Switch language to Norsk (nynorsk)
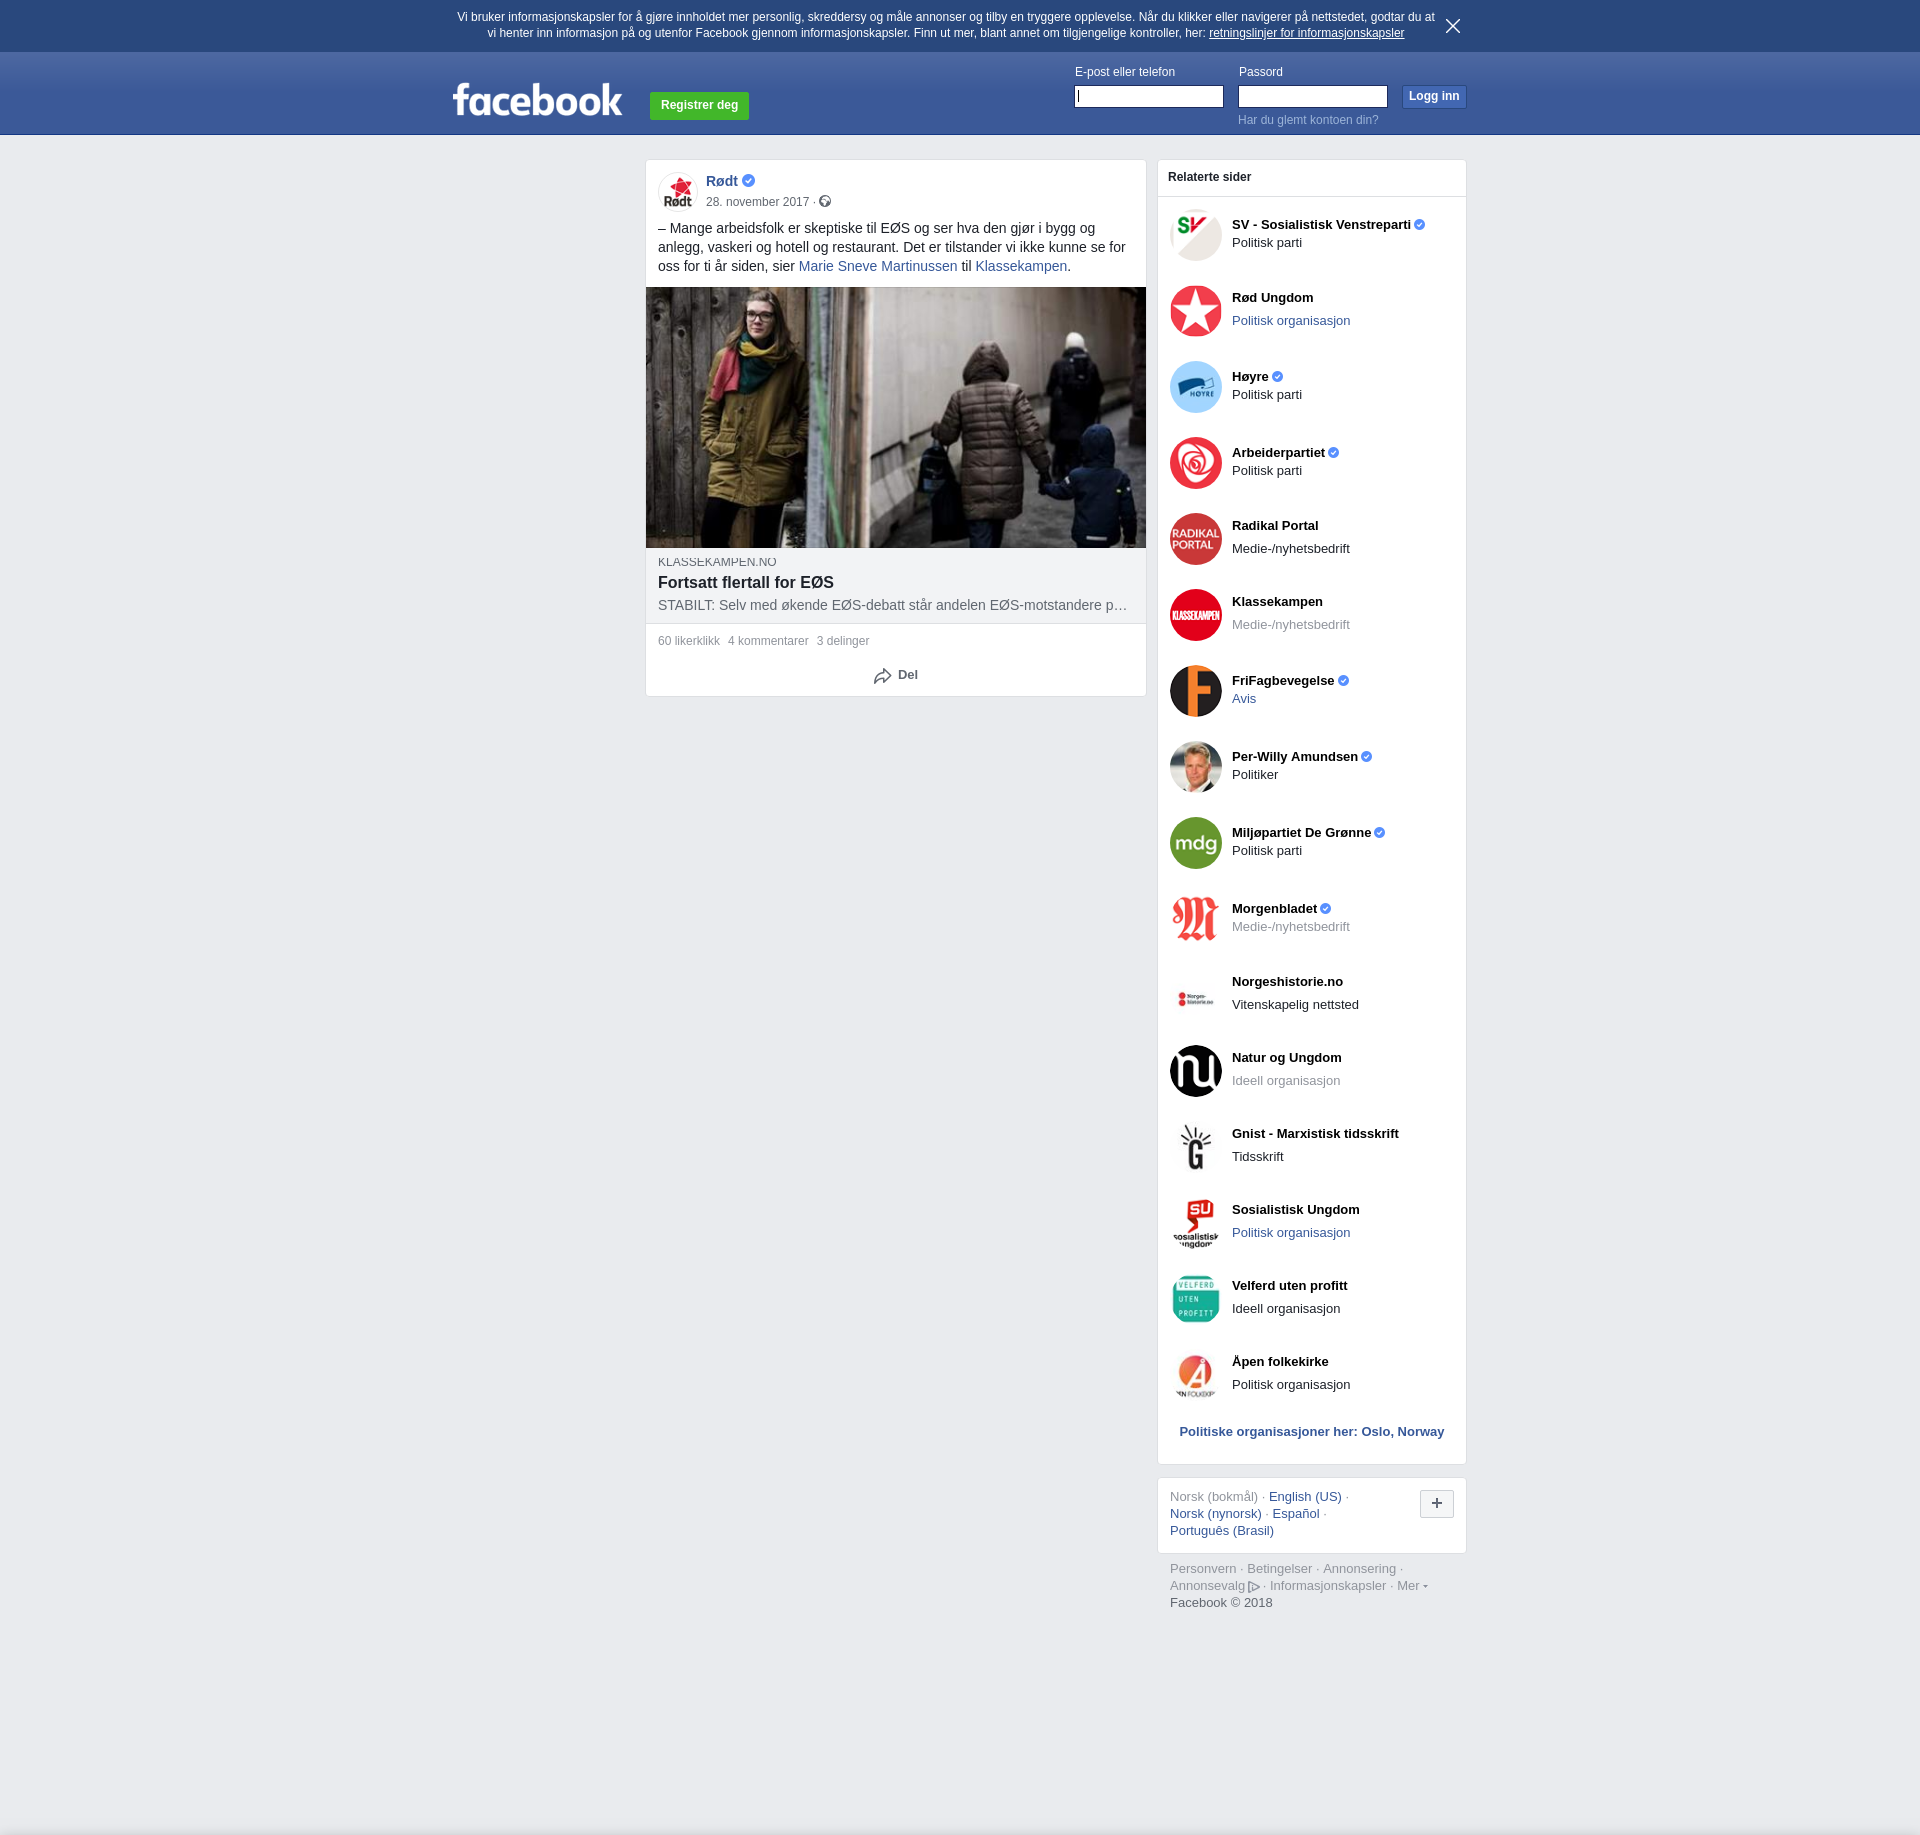The image size is (1920, 1835). click(1216, 1514)
